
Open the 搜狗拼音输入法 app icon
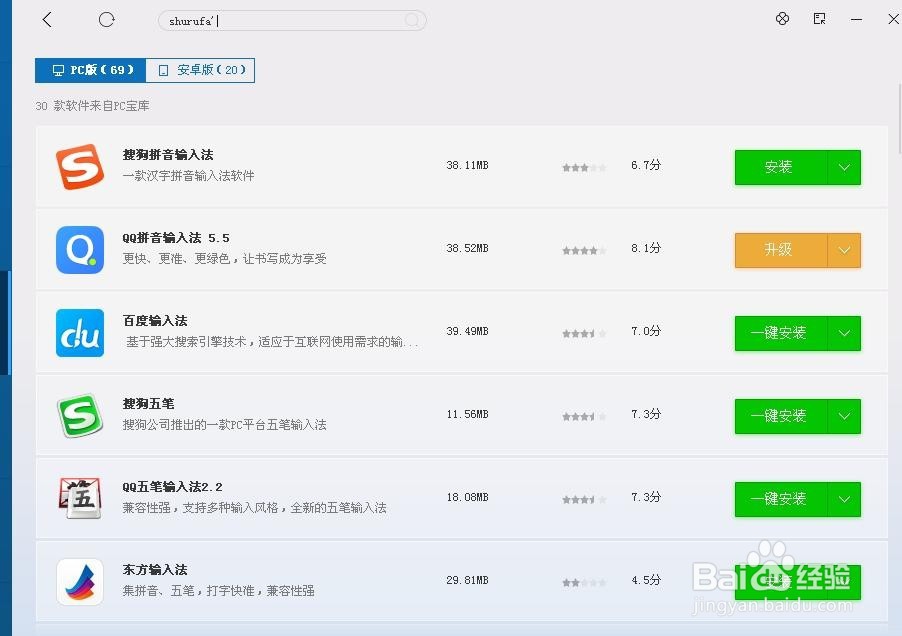pos(80,166)
